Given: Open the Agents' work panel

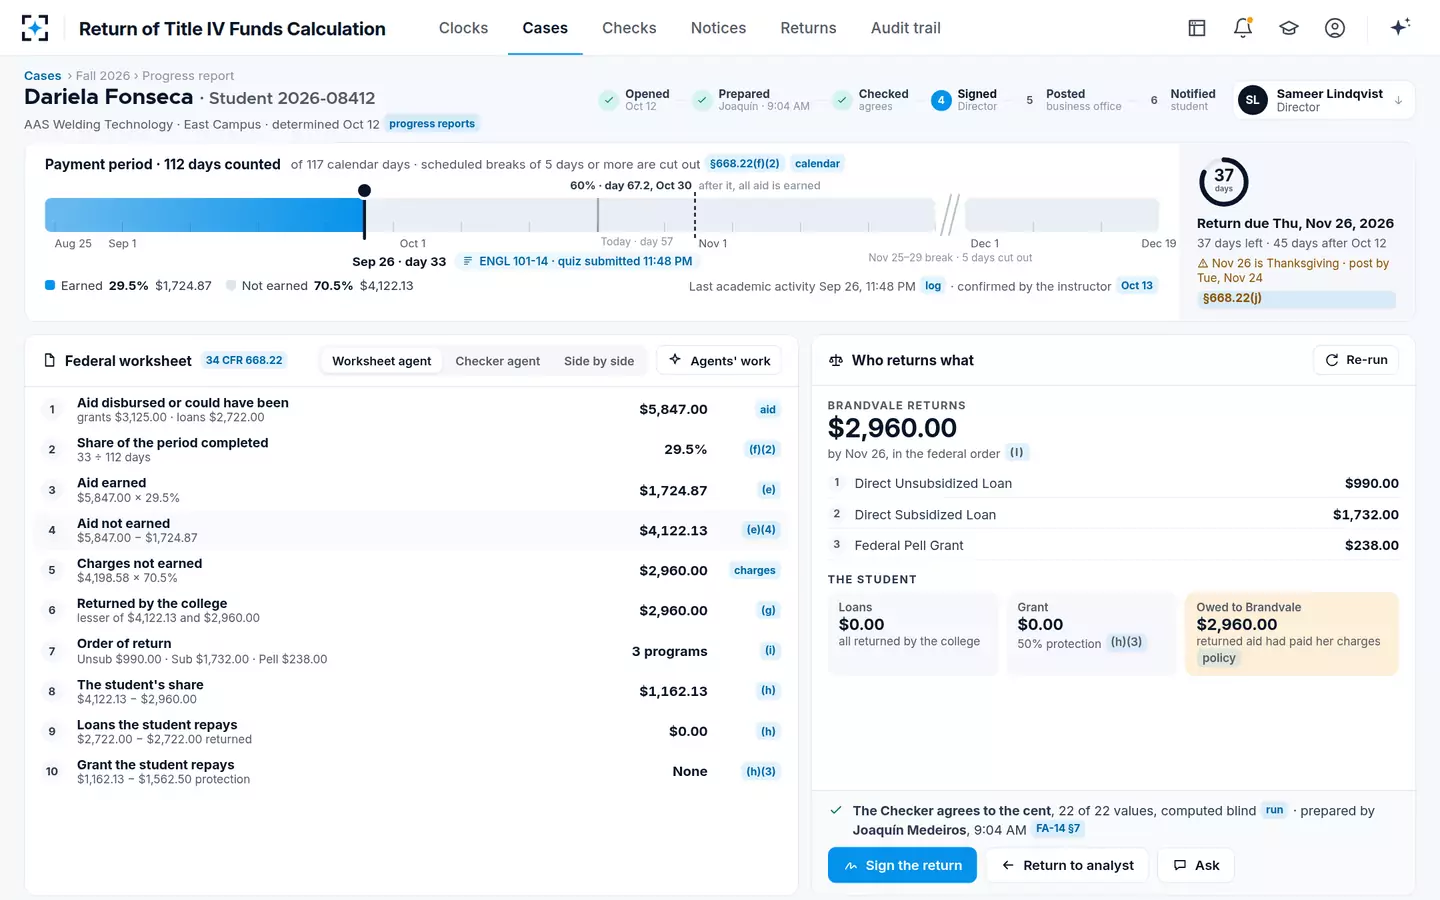Looking at the screenshot, I should coord(719,361).
